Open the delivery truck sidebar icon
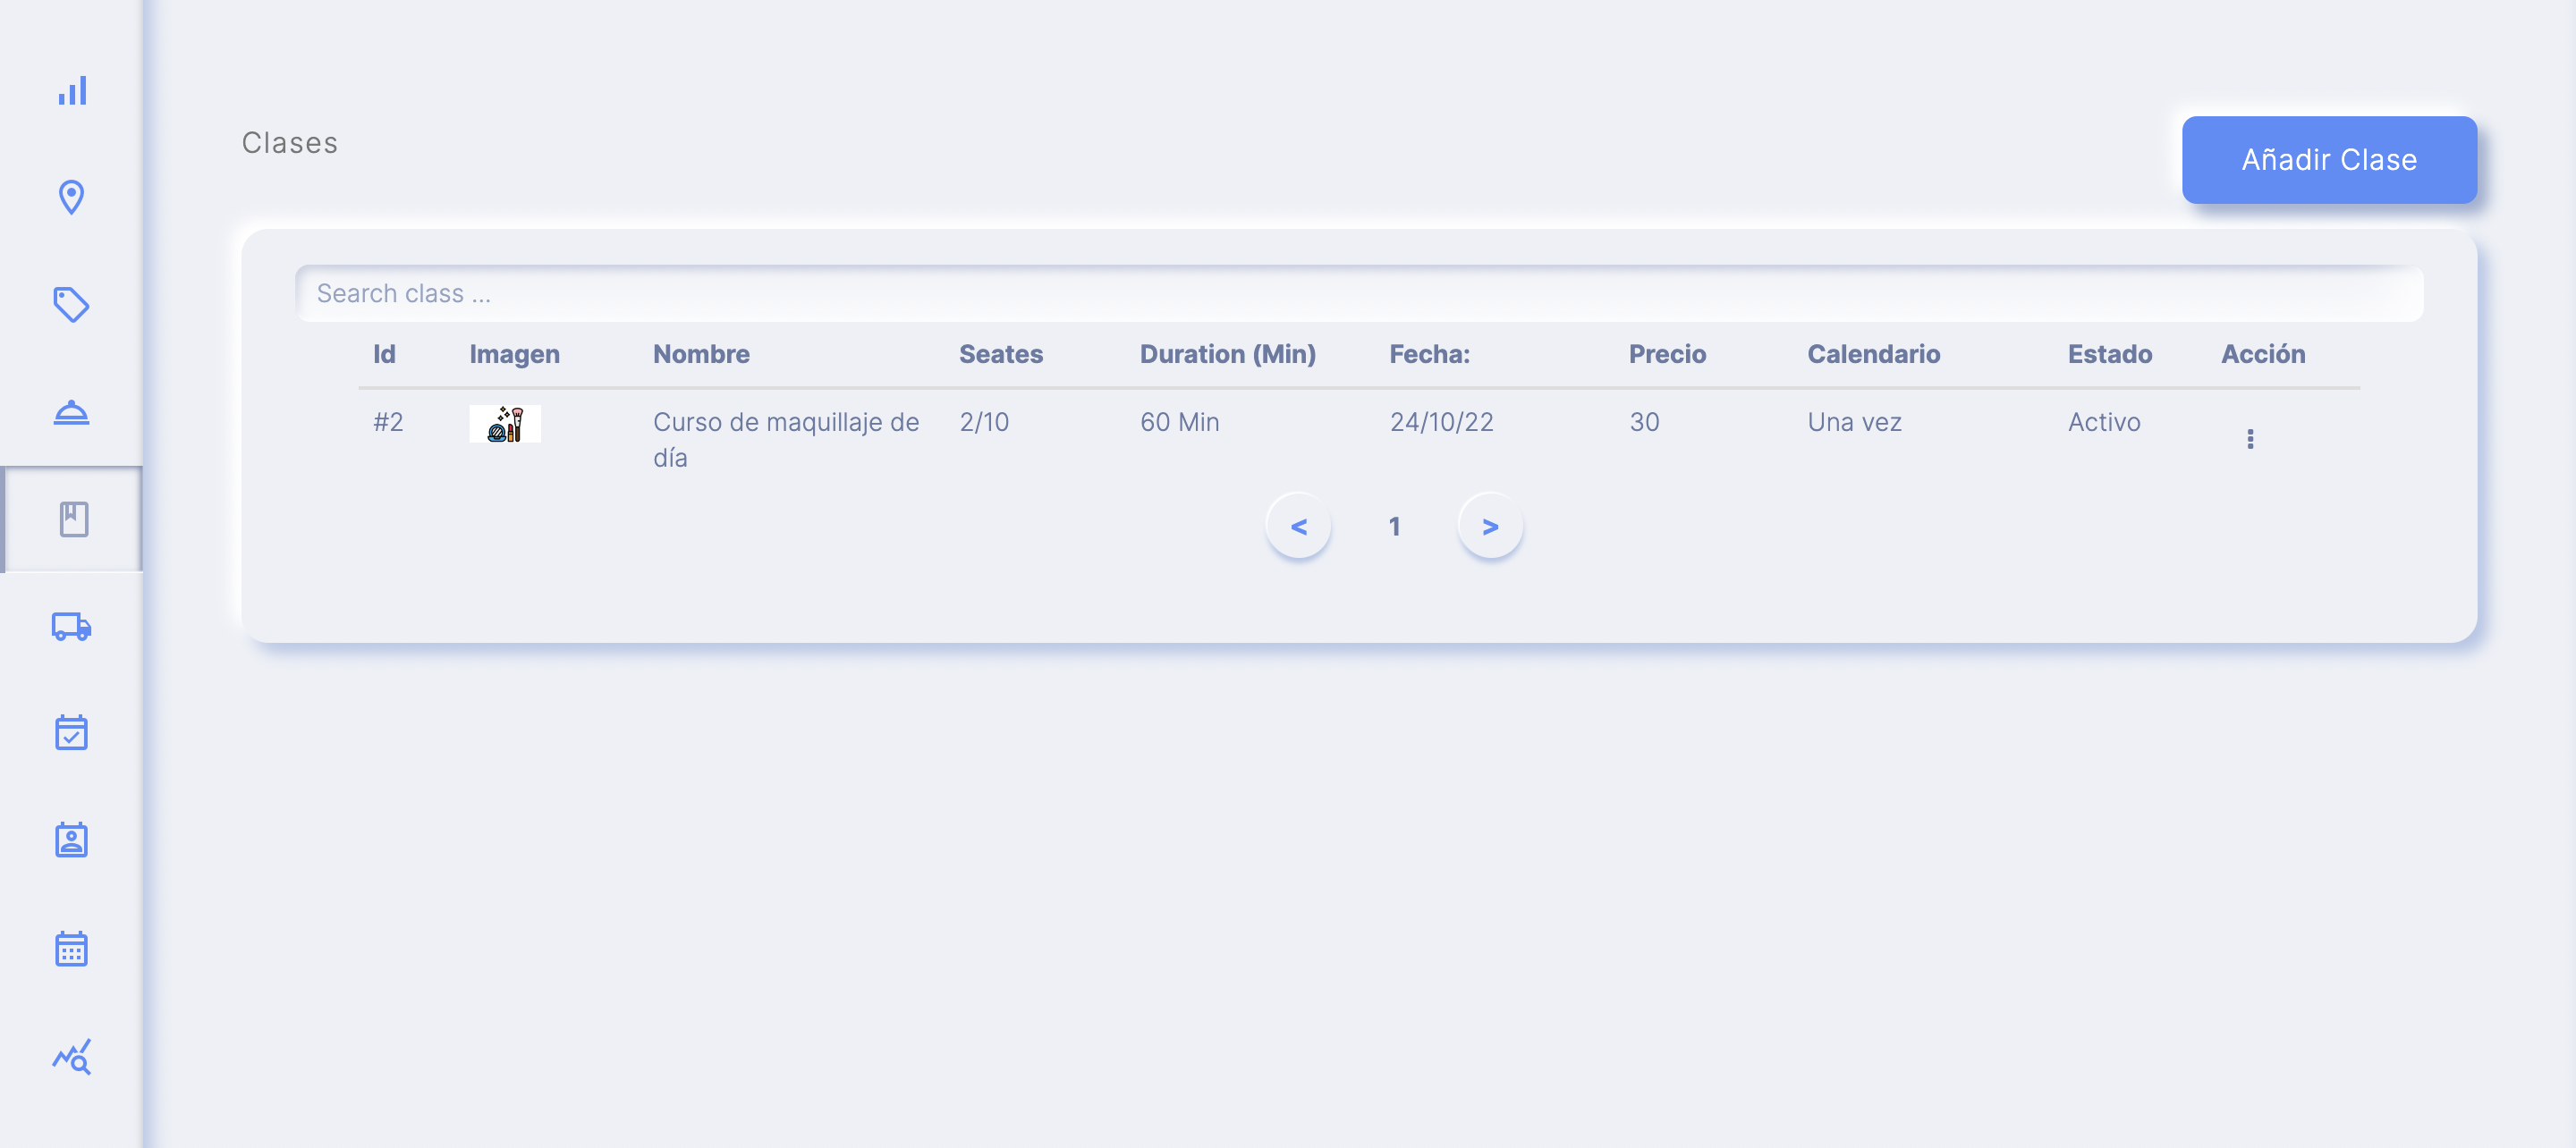 (x=72, y=626)
